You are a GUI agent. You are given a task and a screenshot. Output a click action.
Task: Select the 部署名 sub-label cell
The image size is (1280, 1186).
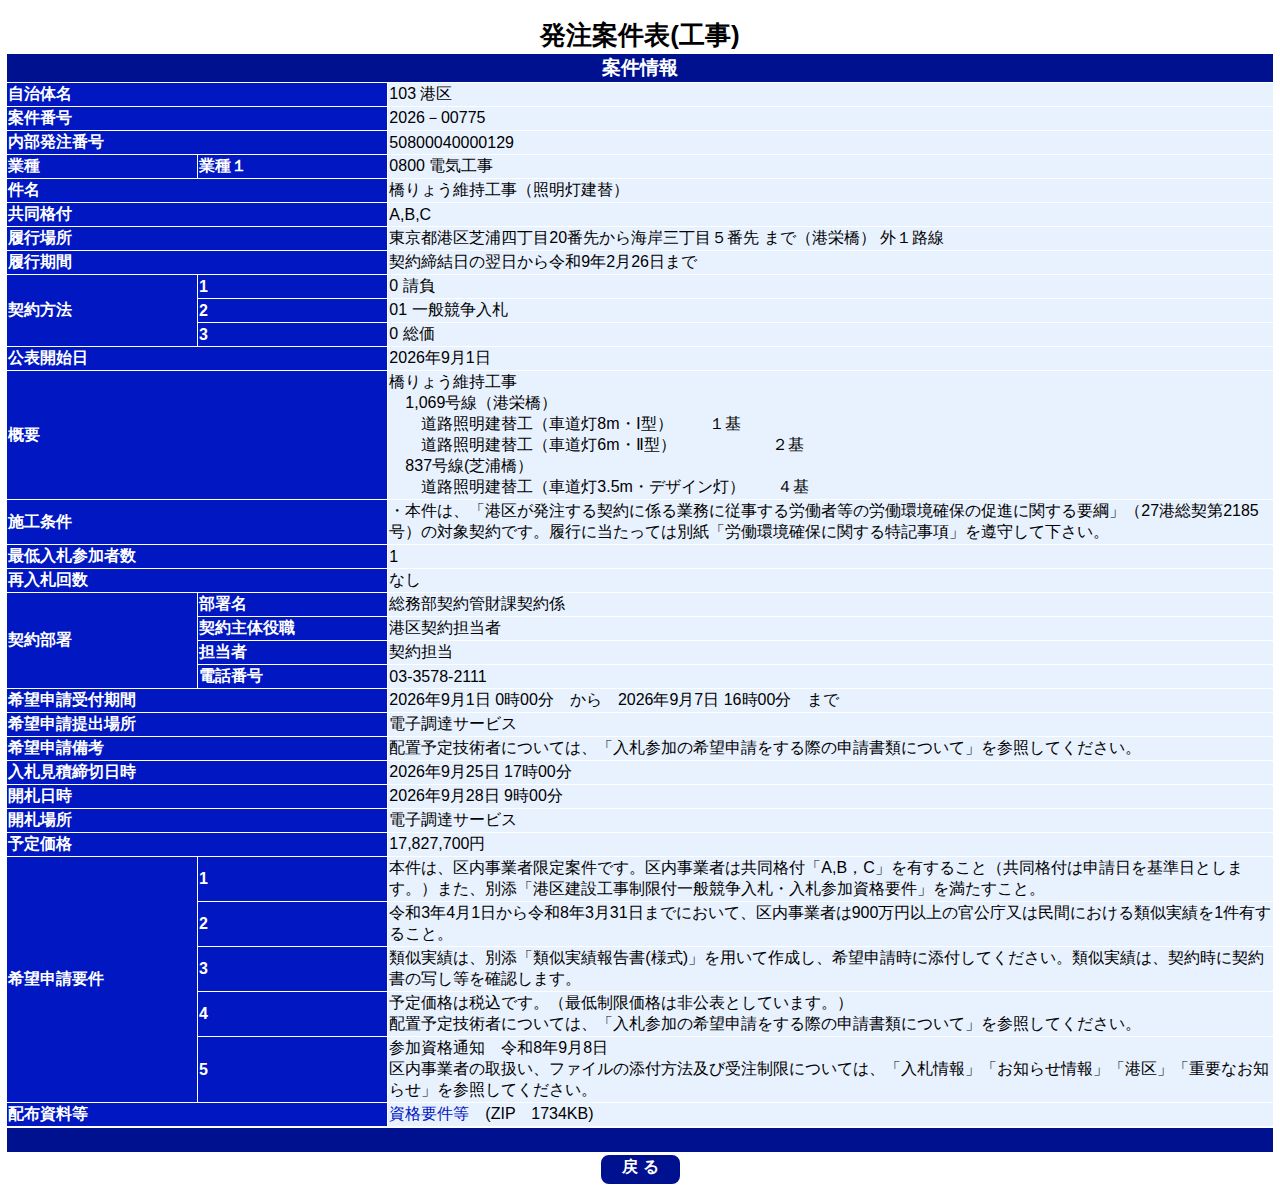291,604
